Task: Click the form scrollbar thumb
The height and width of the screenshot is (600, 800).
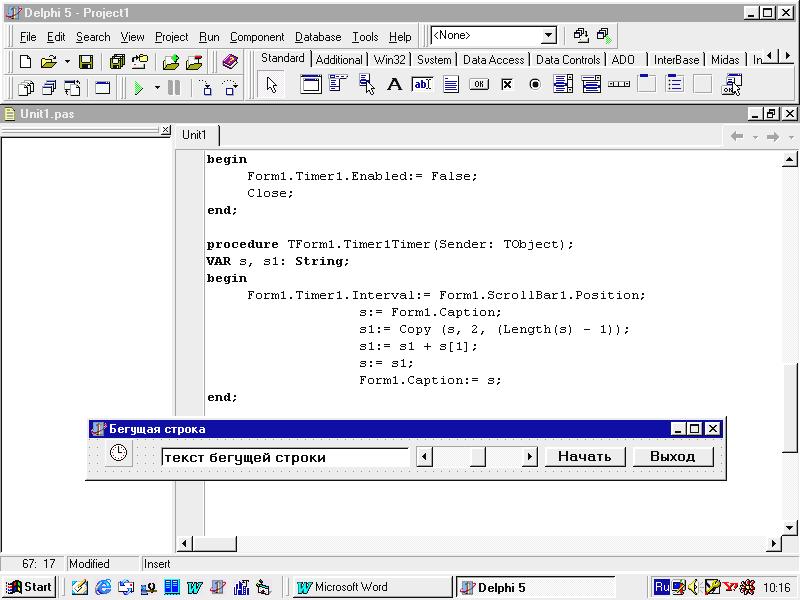Action: tap(478, 456)
